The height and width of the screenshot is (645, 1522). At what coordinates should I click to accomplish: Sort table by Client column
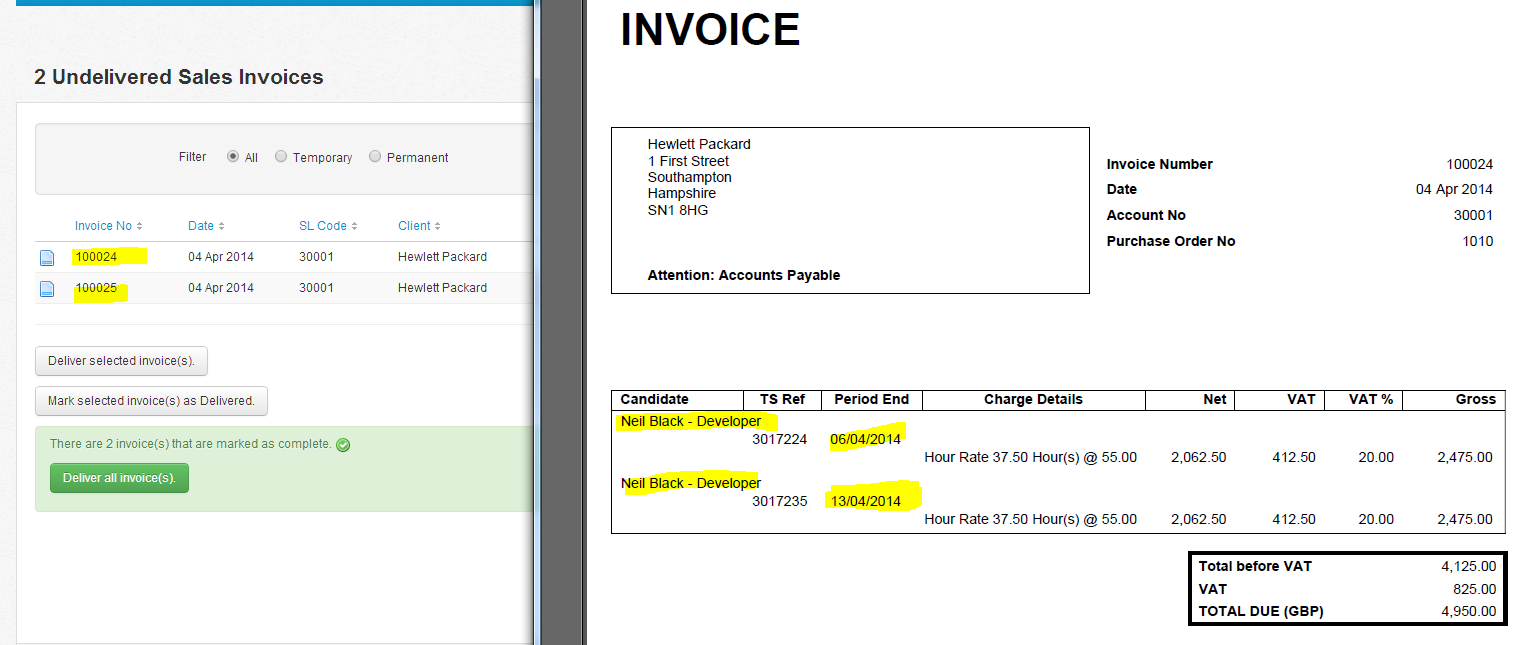(419, 226)
